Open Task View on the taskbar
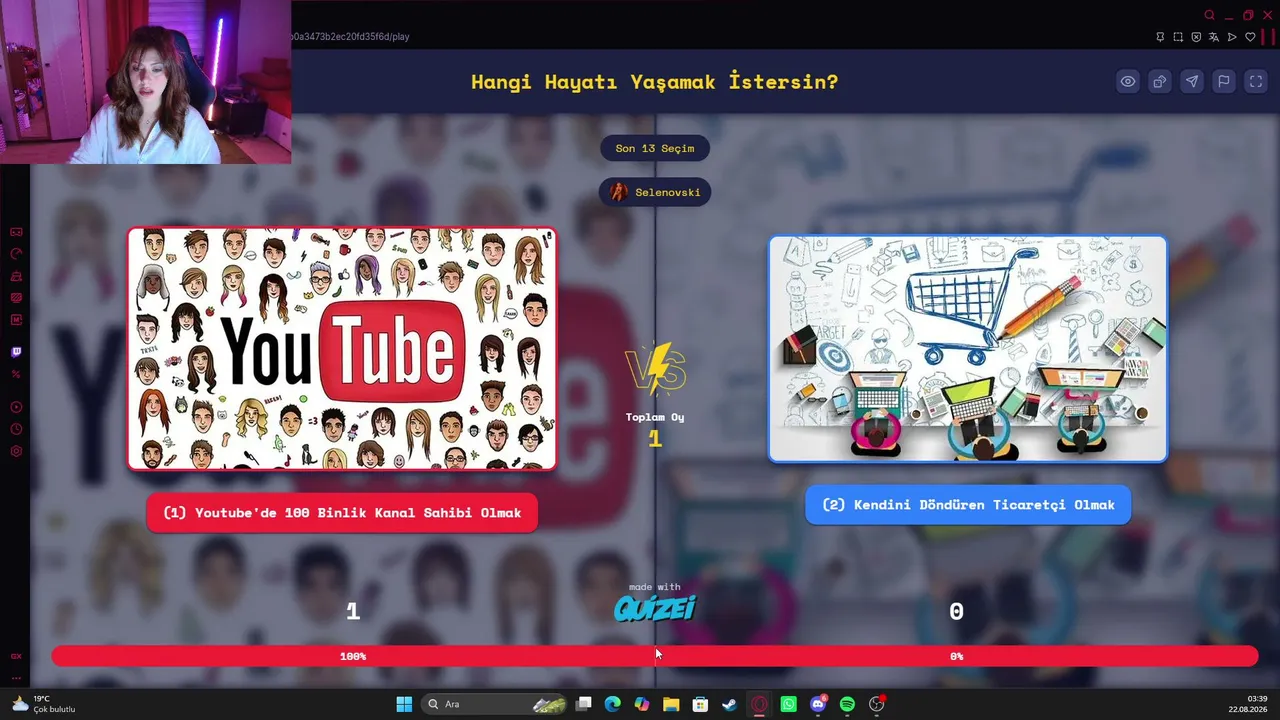This screenshot has width=1280, height=720. pyautogui.click(x=584, y=704)
